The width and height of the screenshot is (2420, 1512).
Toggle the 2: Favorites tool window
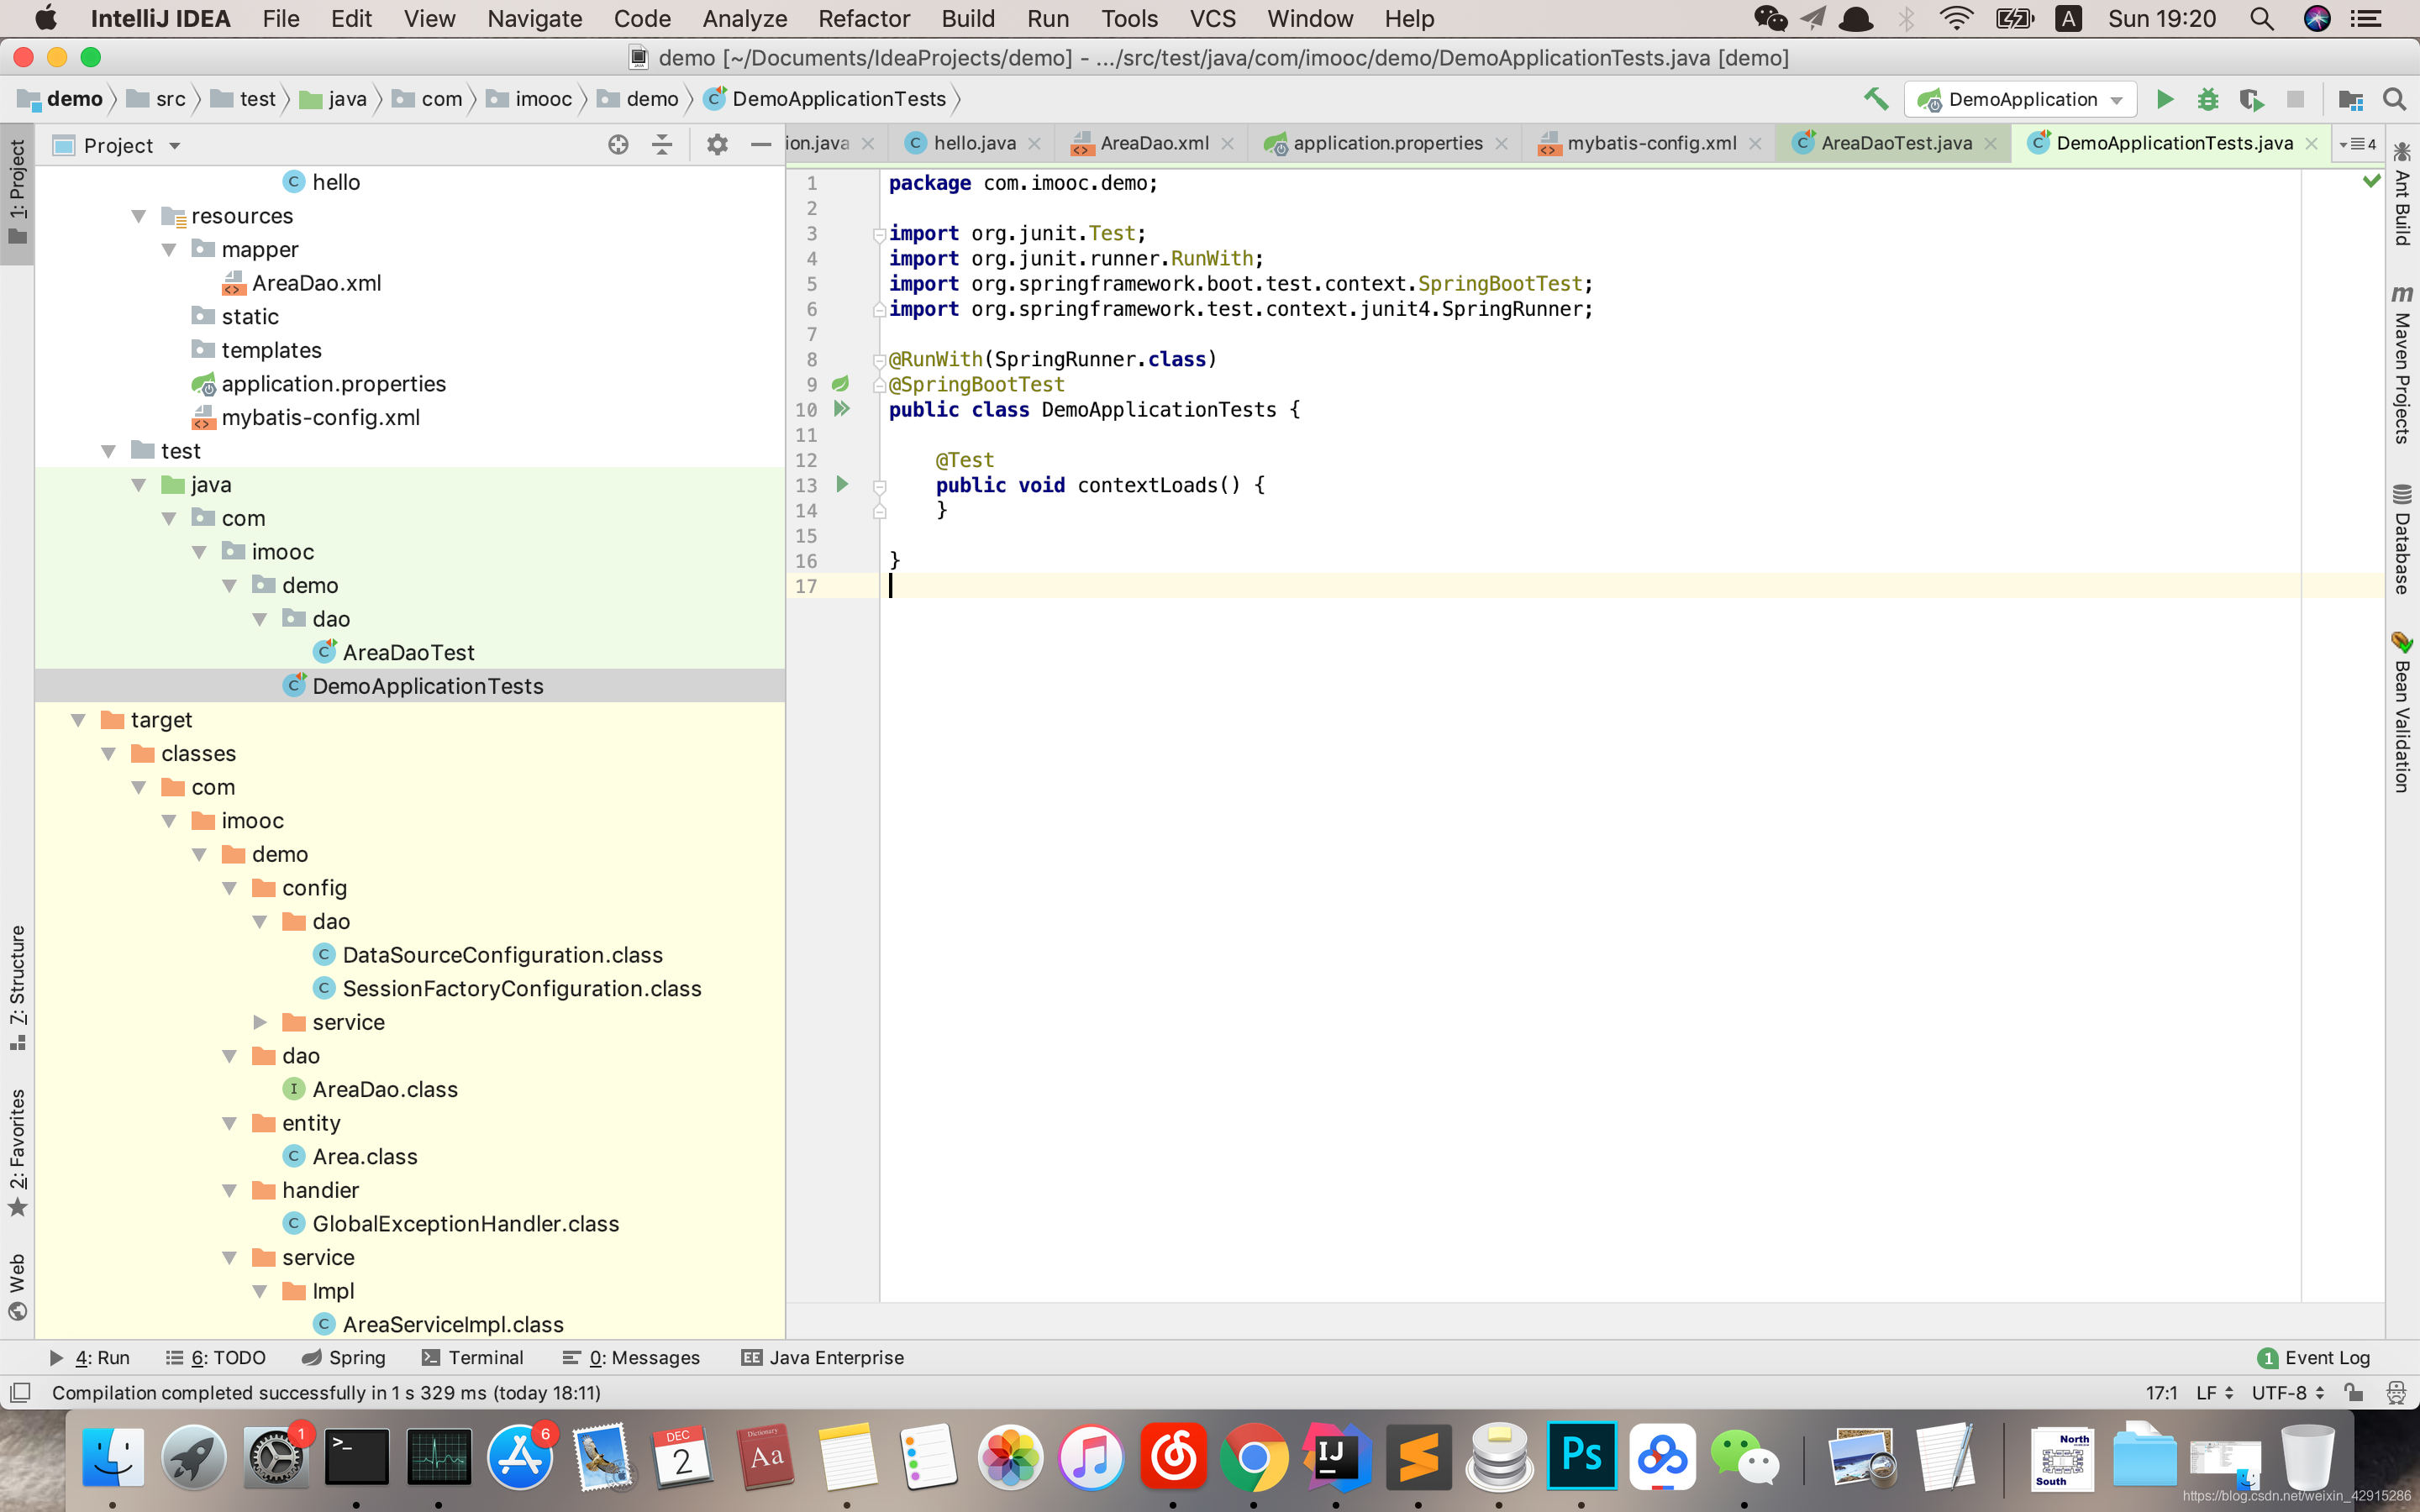pyautogui.click(x=17, y=1153)
